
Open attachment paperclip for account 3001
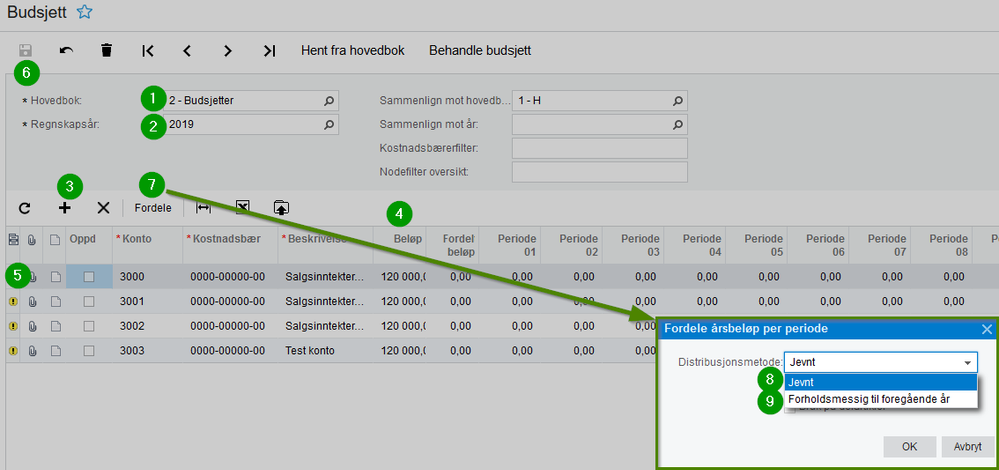pyautogui.click(x=32, y=301)
